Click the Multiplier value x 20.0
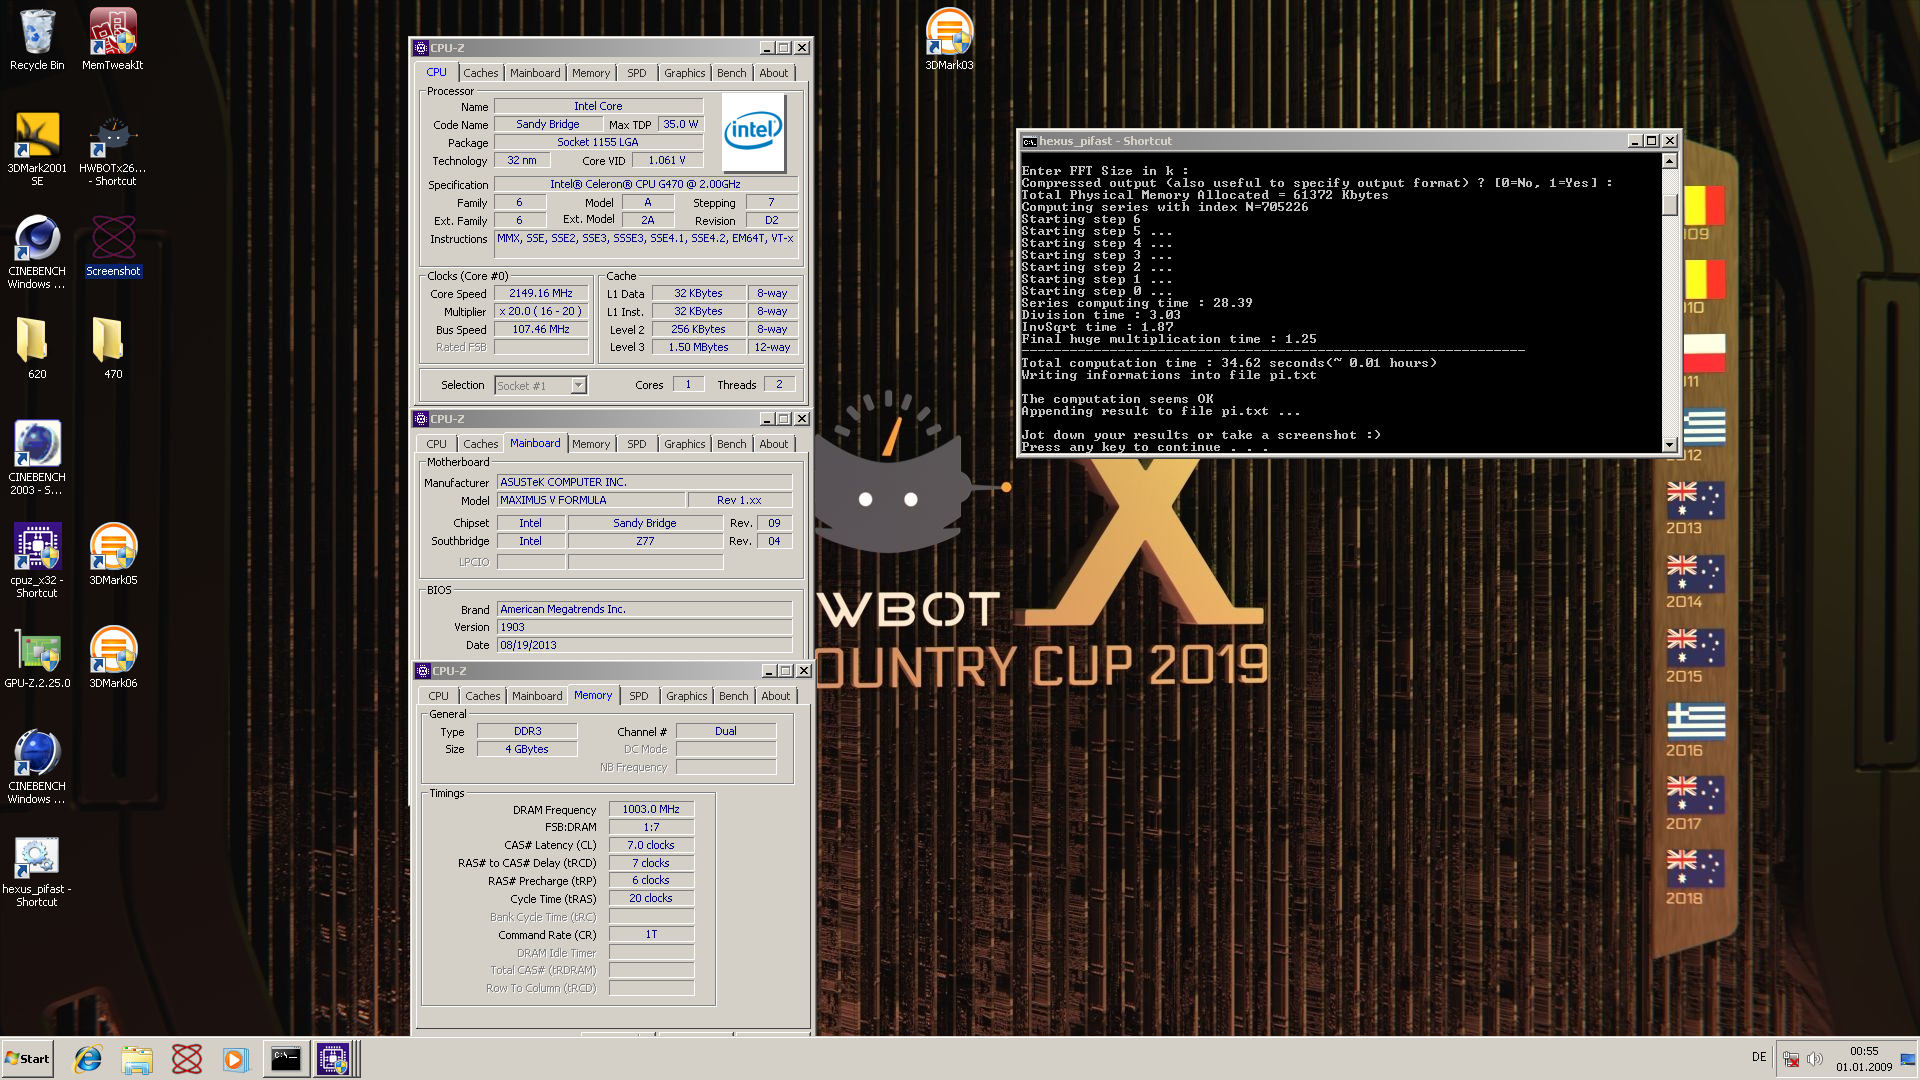 pyautogui.click(x=541, y=311)
